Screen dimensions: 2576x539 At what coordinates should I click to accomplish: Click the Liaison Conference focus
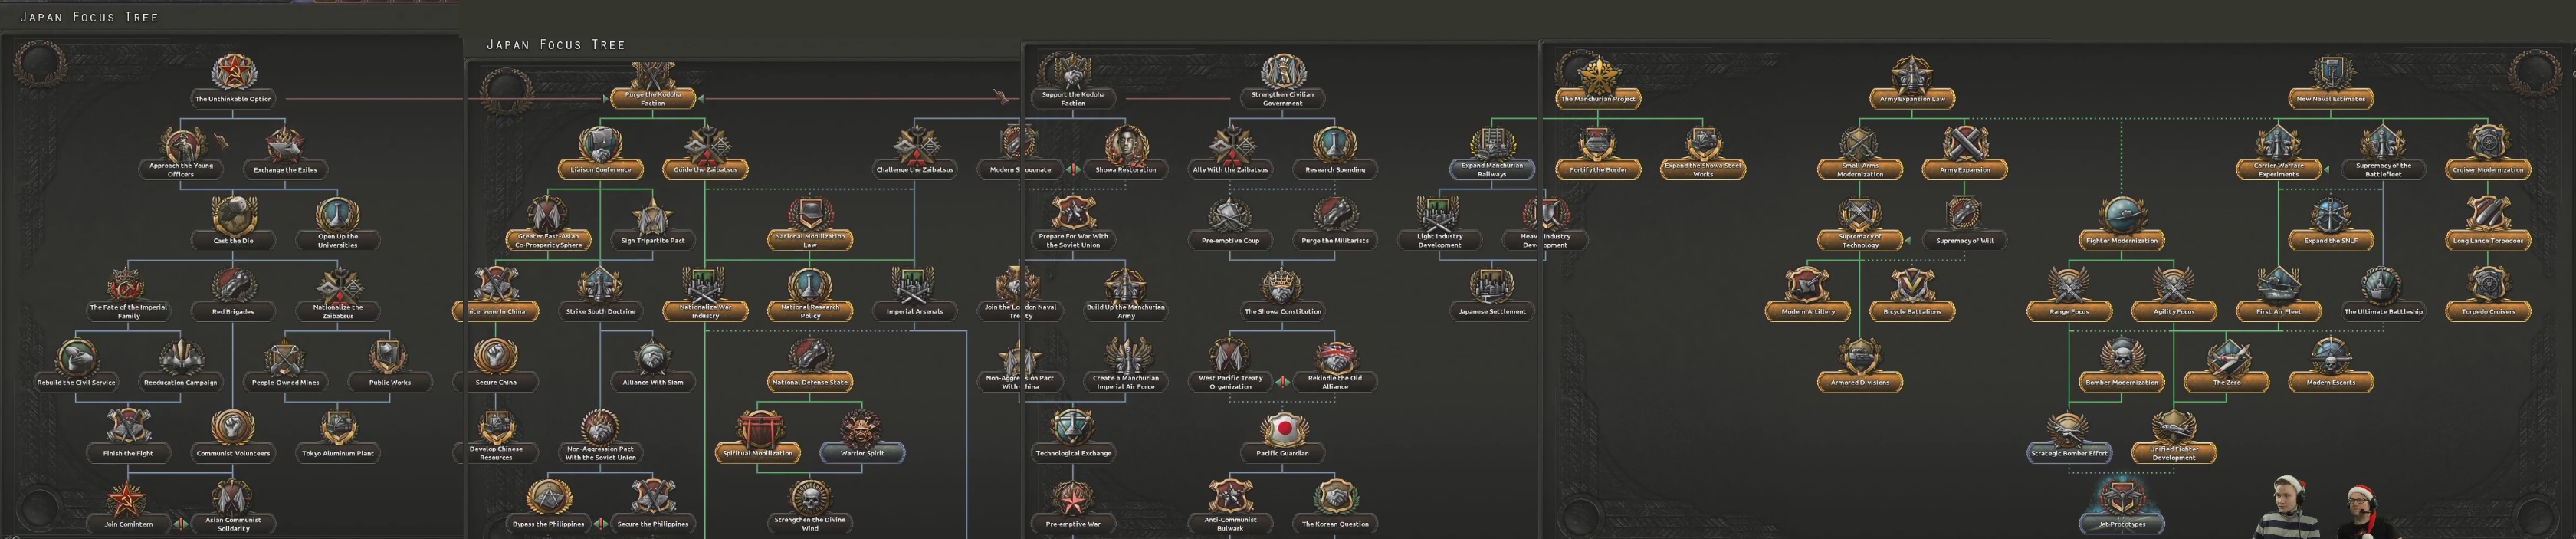601,153
